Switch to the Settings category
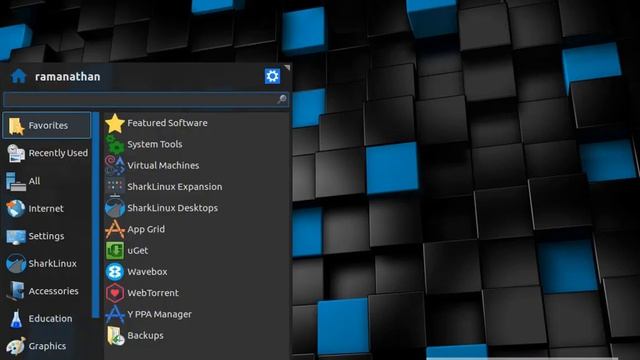640x360 pixels. tap(47, 236)
